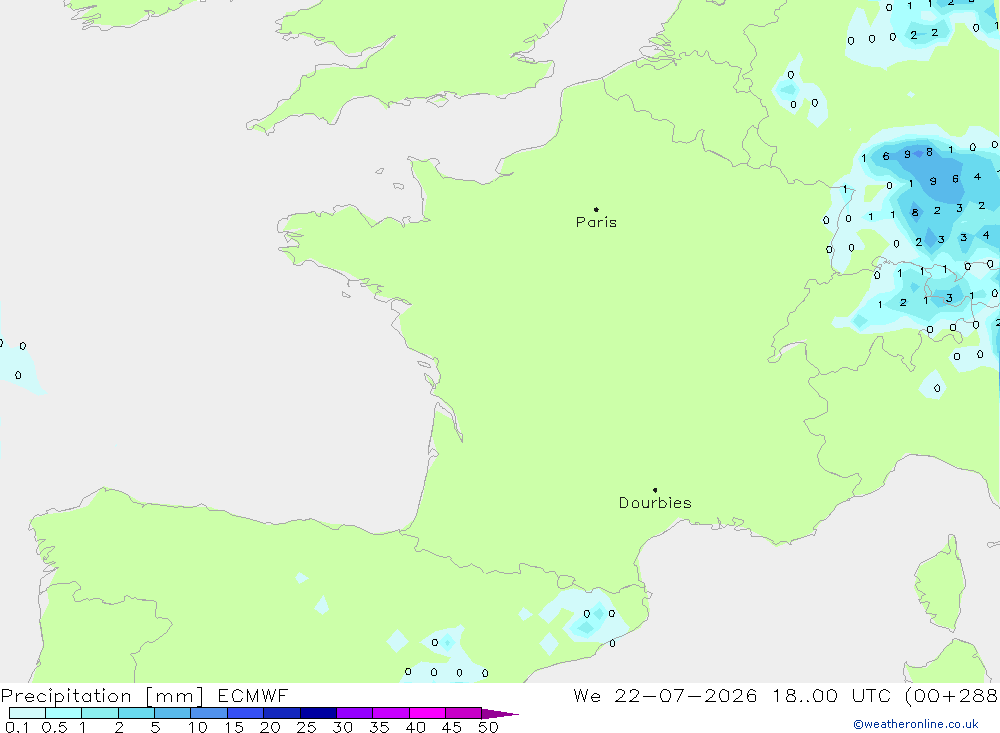This screenshot has width=1000, height=733.
Task: Click the legend value '0.1'
Action: (x=17, y=727)
